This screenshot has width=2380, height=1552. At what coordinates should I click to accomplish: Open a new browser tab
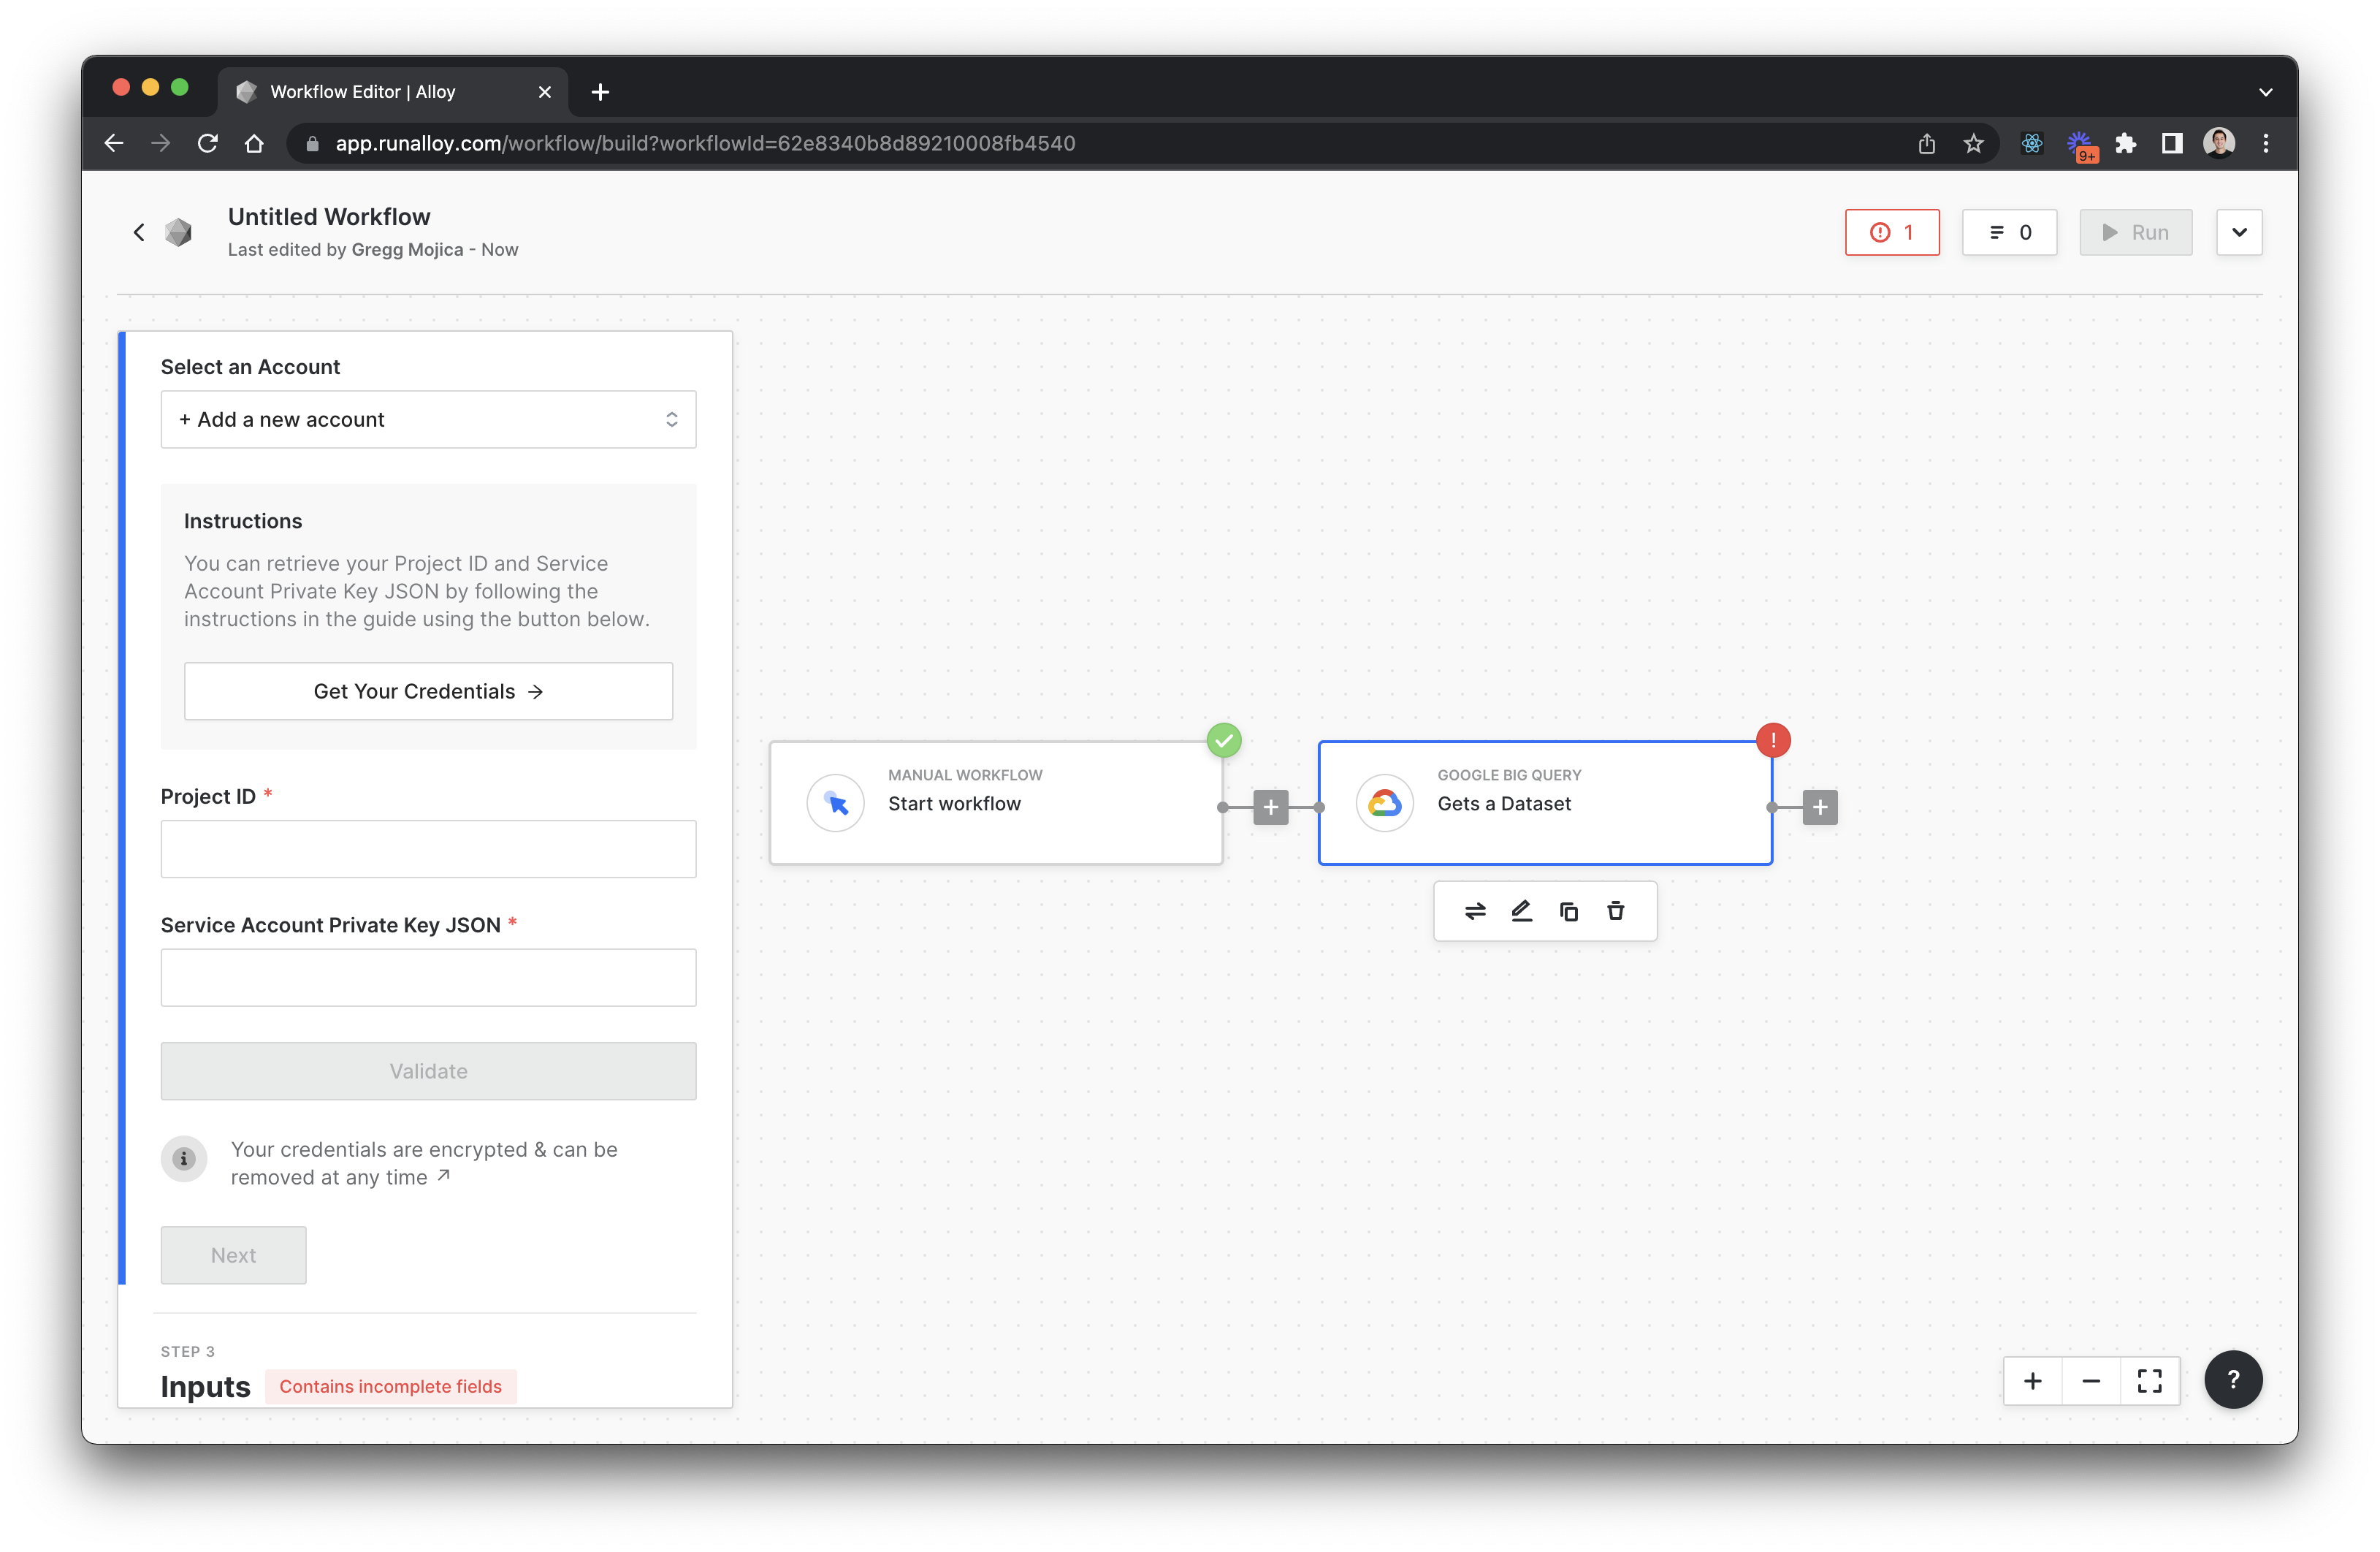600,92
